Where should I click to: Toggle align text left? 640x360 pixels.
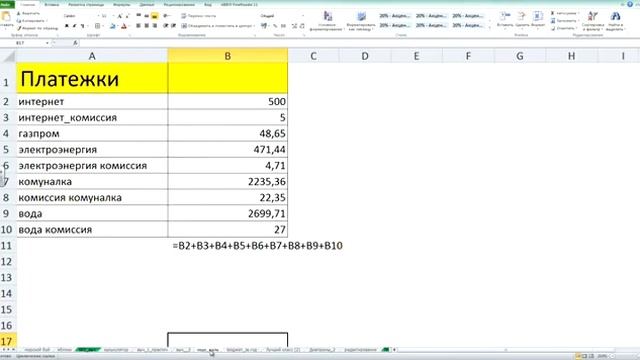click(138, 26)
